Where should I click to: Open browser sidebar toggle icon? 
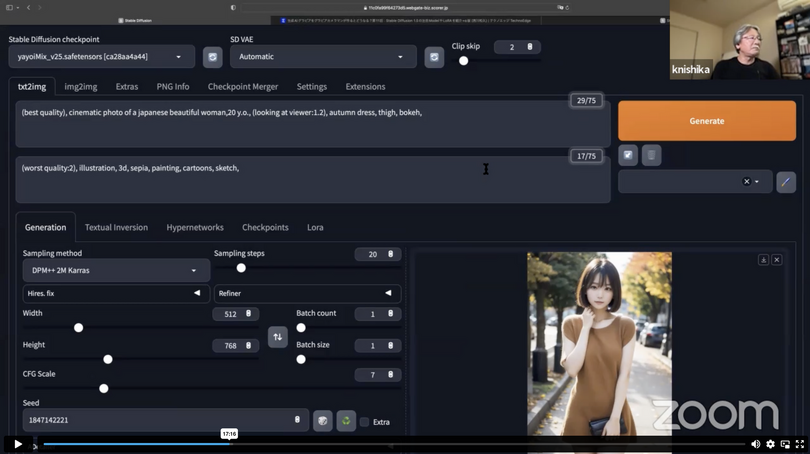click(9, 8)
